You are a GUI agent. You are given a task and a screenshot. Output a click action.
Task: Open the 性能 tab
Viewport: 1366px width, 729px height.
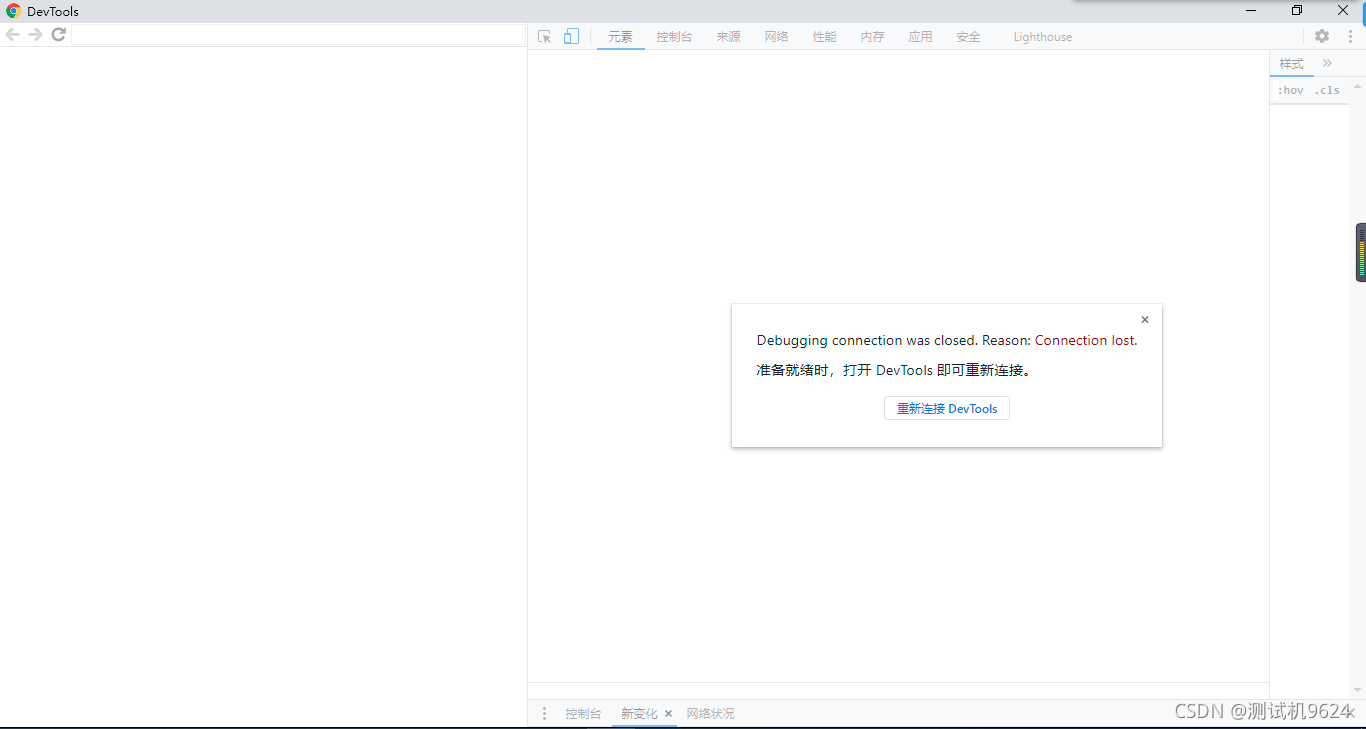(x=824, y=37)
